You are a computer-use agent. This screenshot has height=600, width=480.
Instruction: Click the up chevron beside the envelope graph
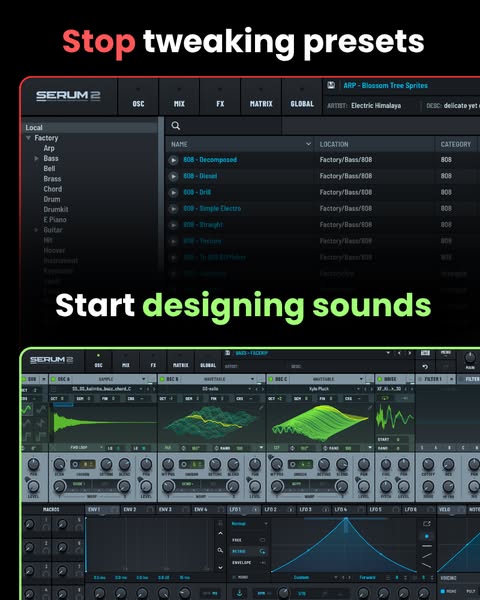(220, 533)
